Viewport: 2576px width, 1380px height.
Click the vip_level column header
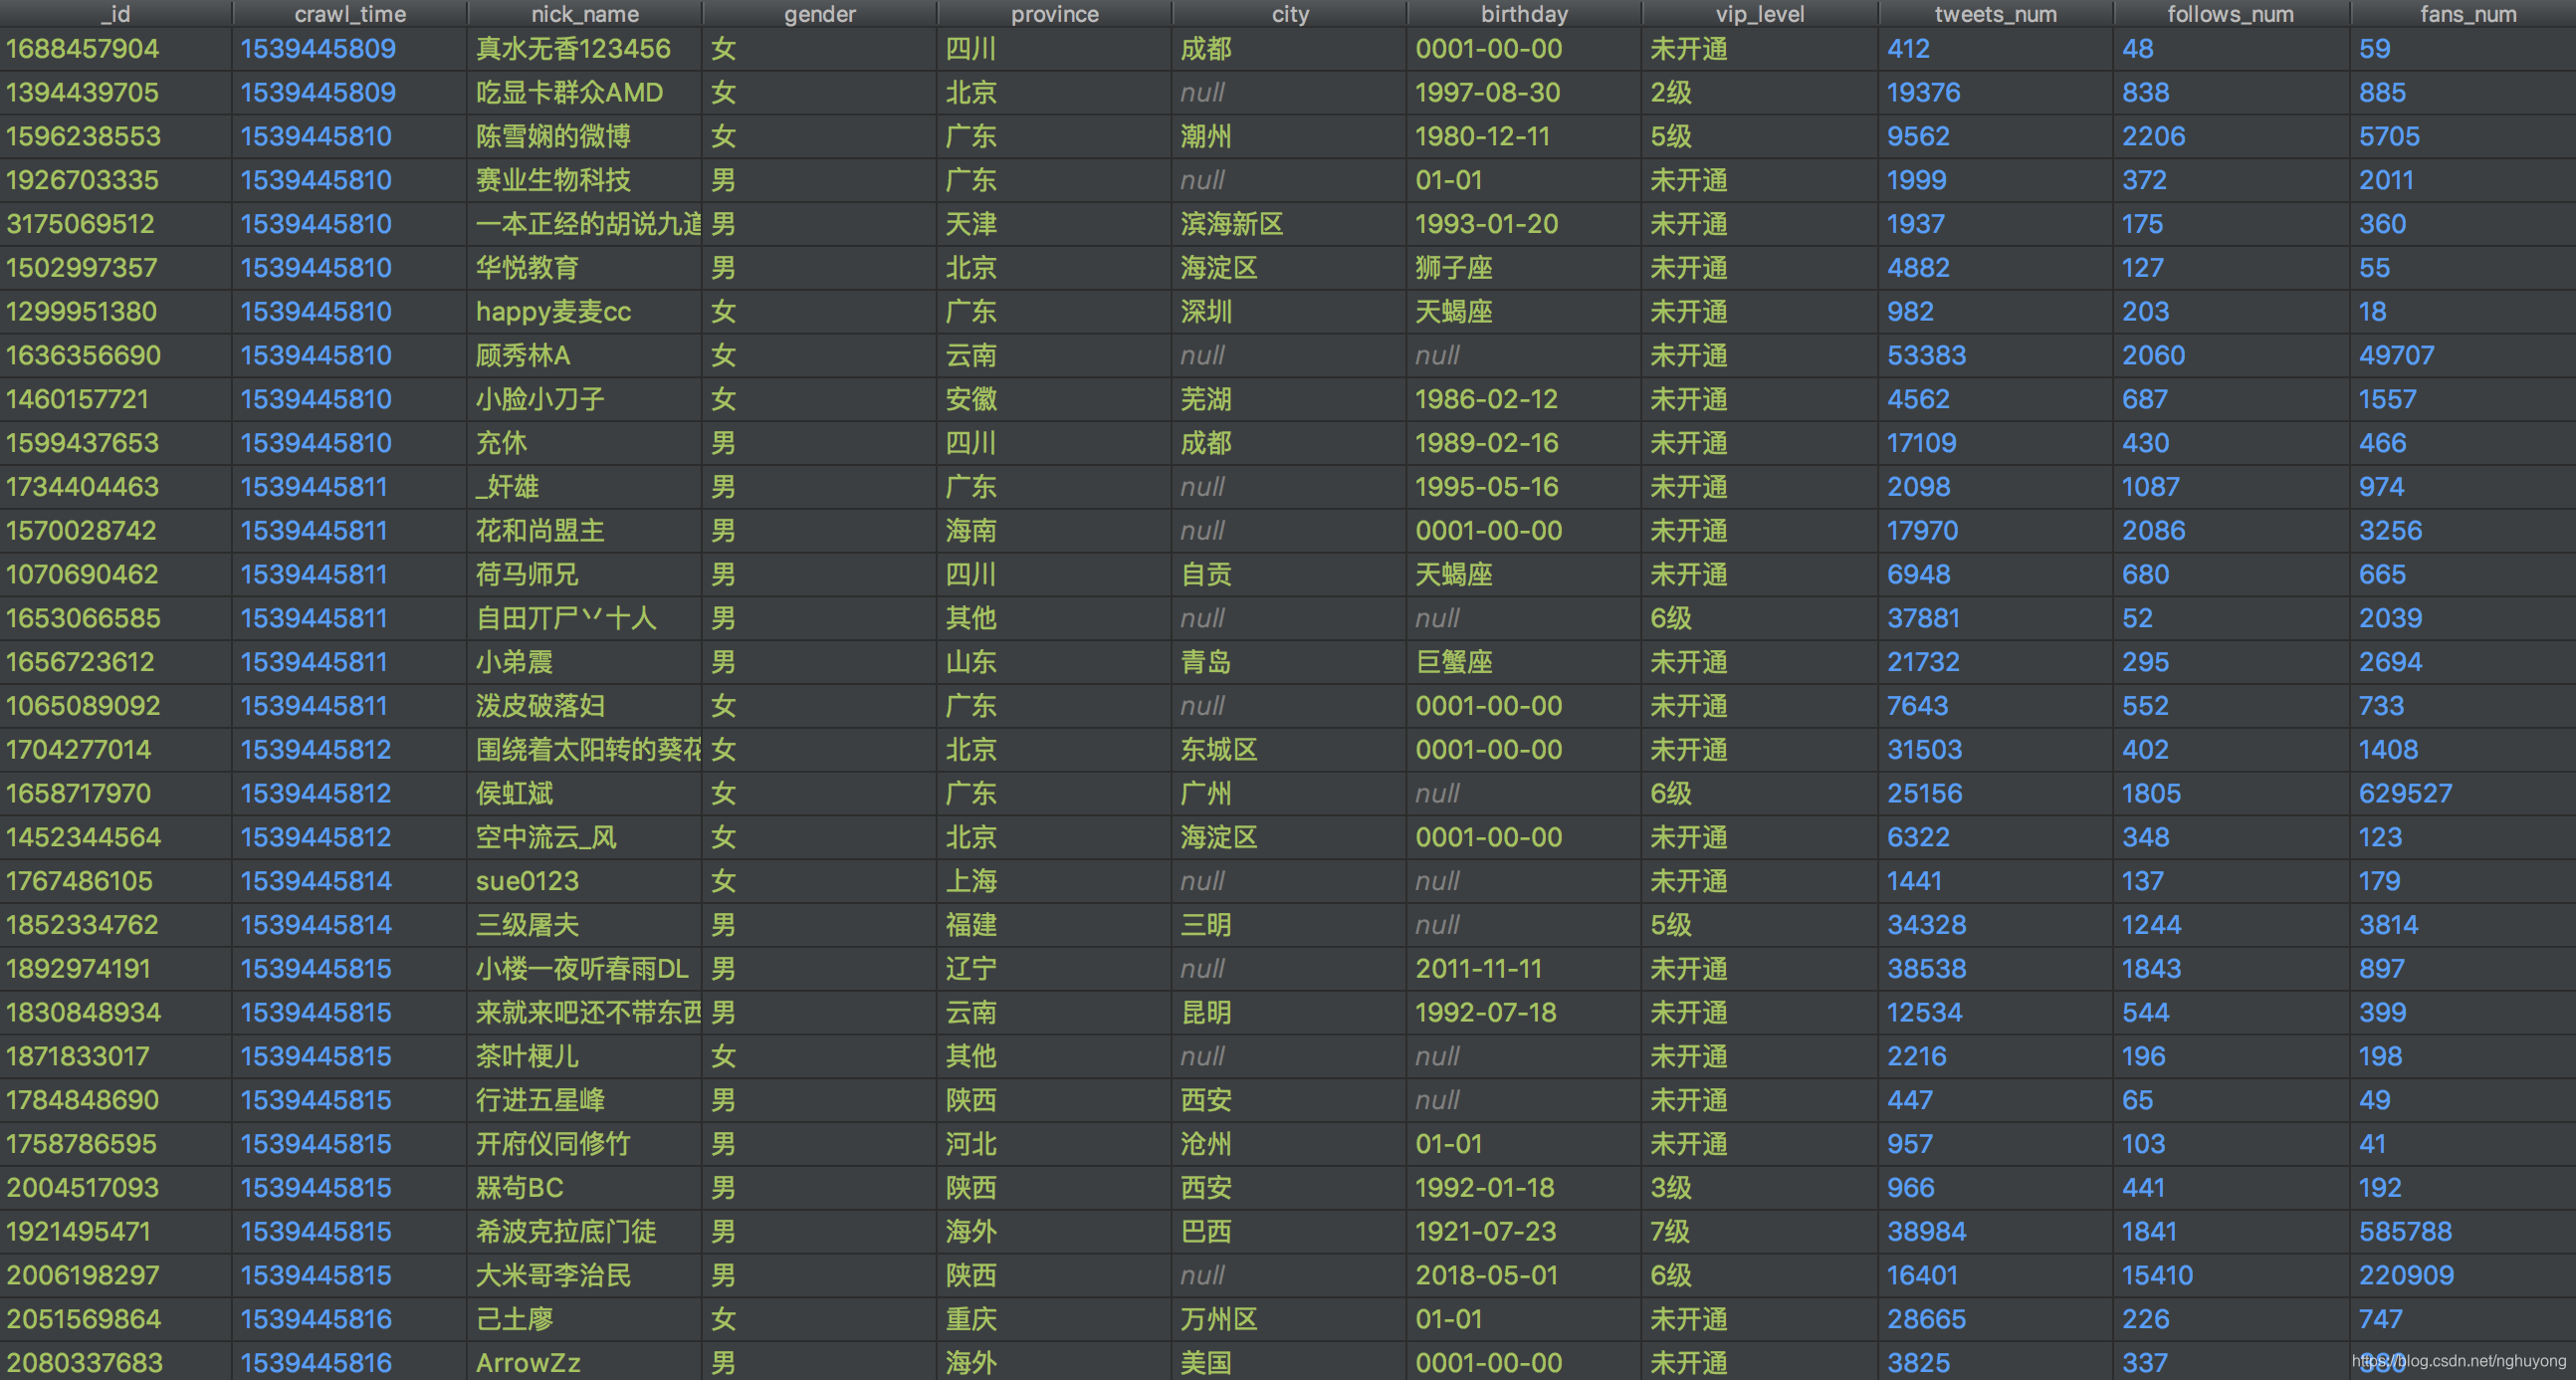click(x=1760, y=13)
